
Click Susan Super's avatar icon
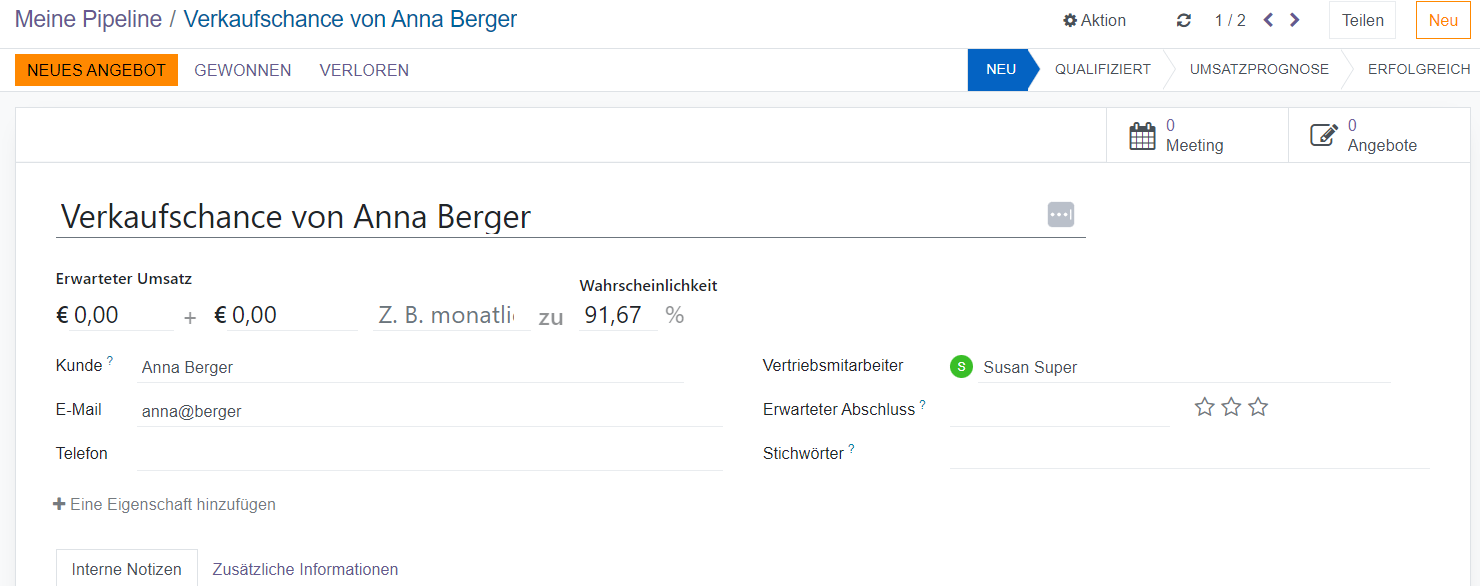click(961, 367)
